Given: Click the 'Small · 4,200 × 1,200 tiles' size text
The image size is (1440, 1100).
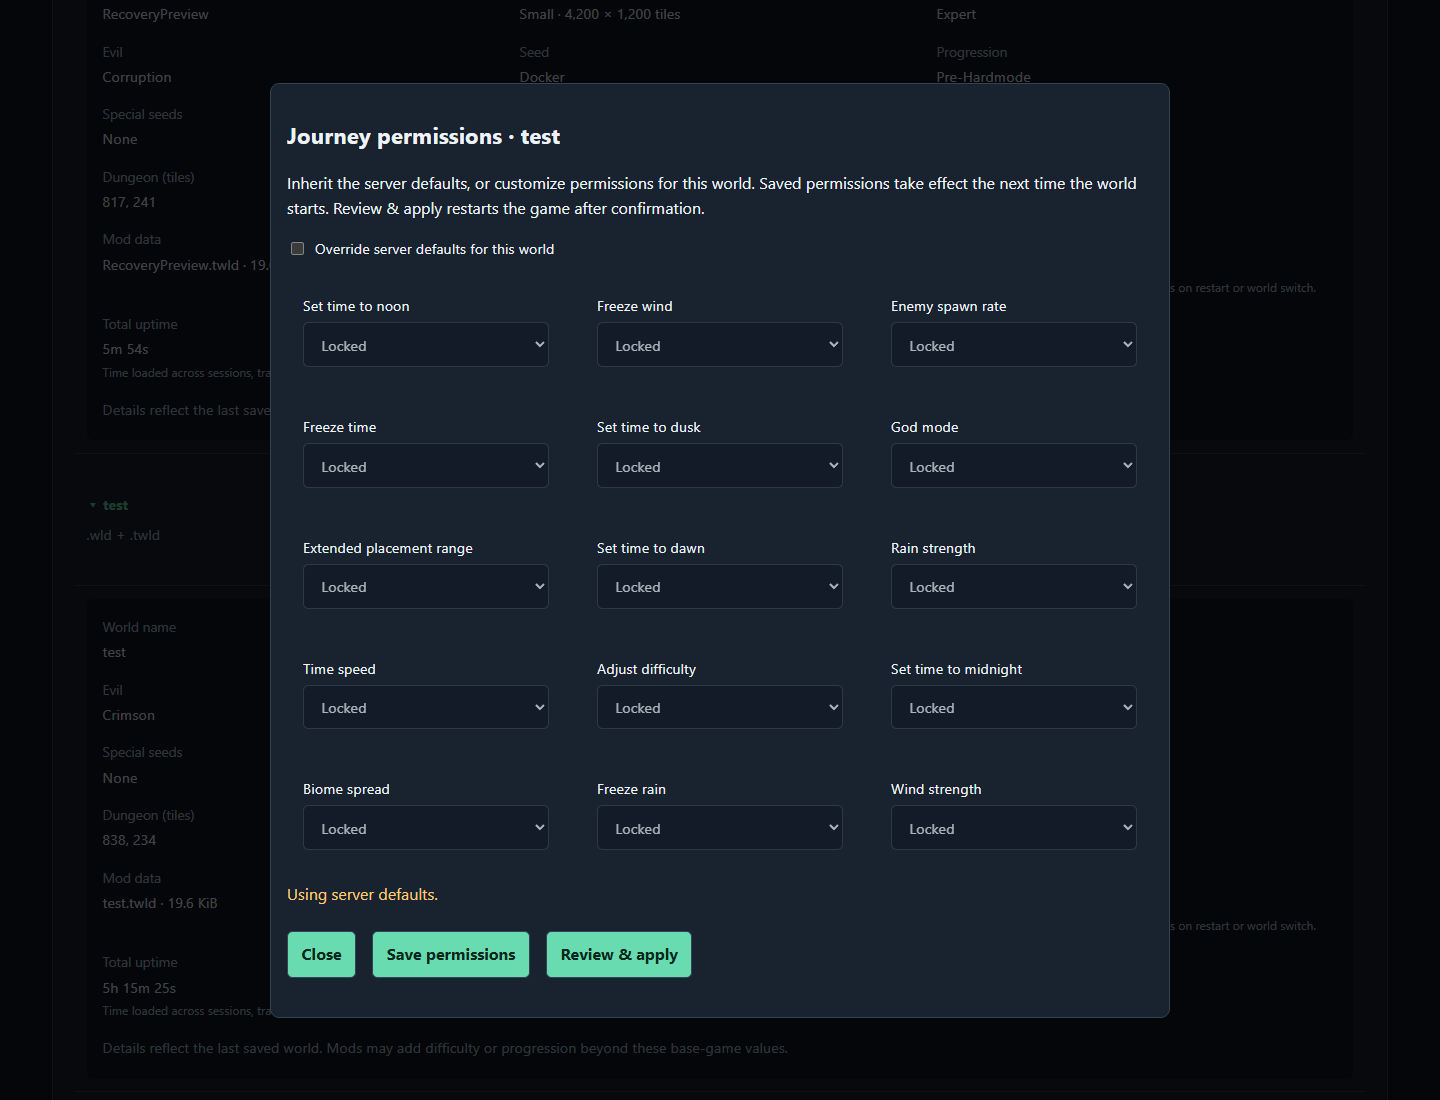Looking at the screenshot, I should [600, 15].
